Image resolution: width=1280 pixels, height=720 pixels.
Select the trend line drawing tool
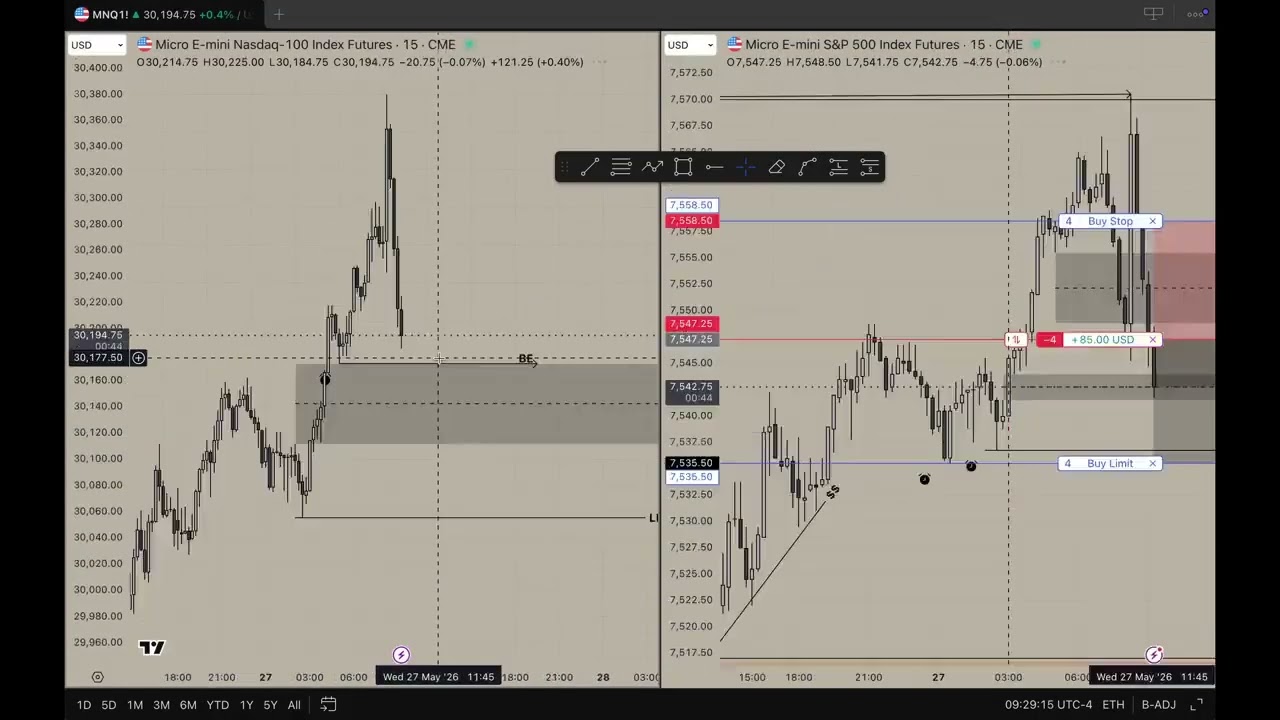tap(590, 167)
